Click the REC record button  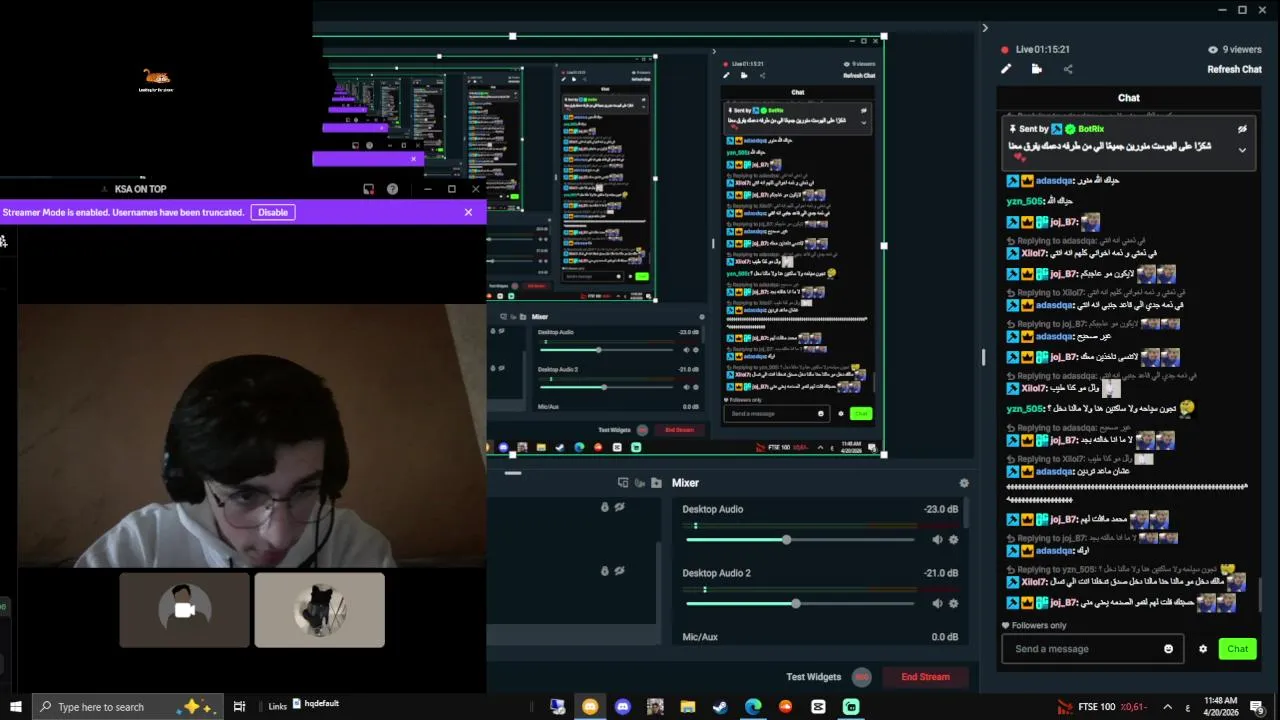pyautogui.click(x=862, y=677)
